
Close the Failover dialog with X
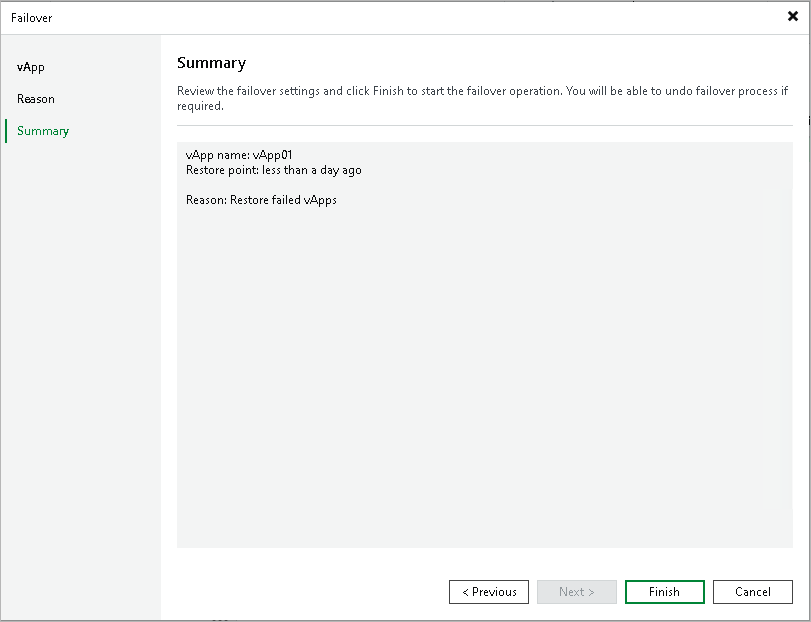pos(792,17)
